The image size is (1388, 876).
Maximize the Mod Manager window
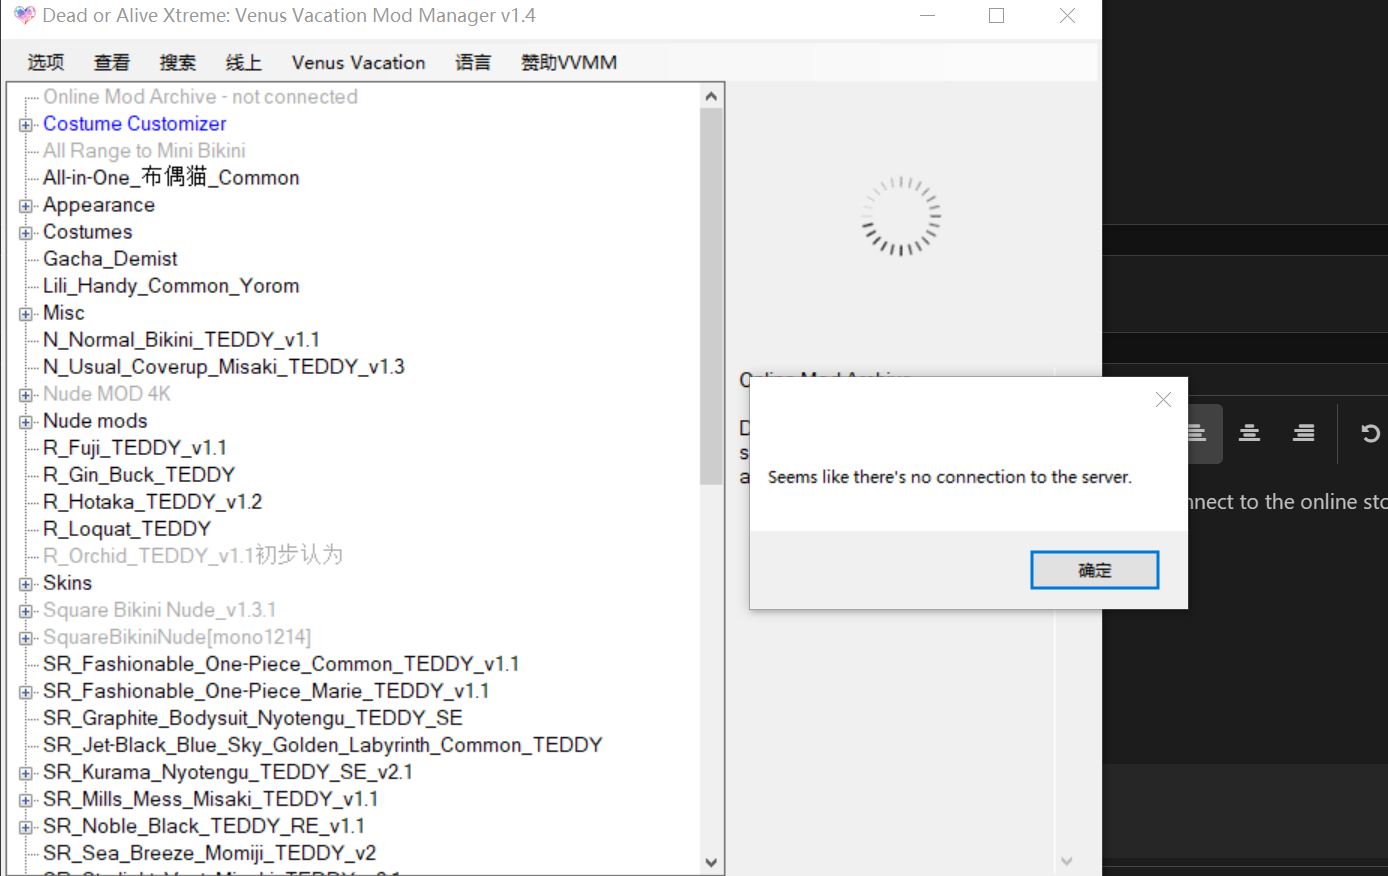pos(996,16)
